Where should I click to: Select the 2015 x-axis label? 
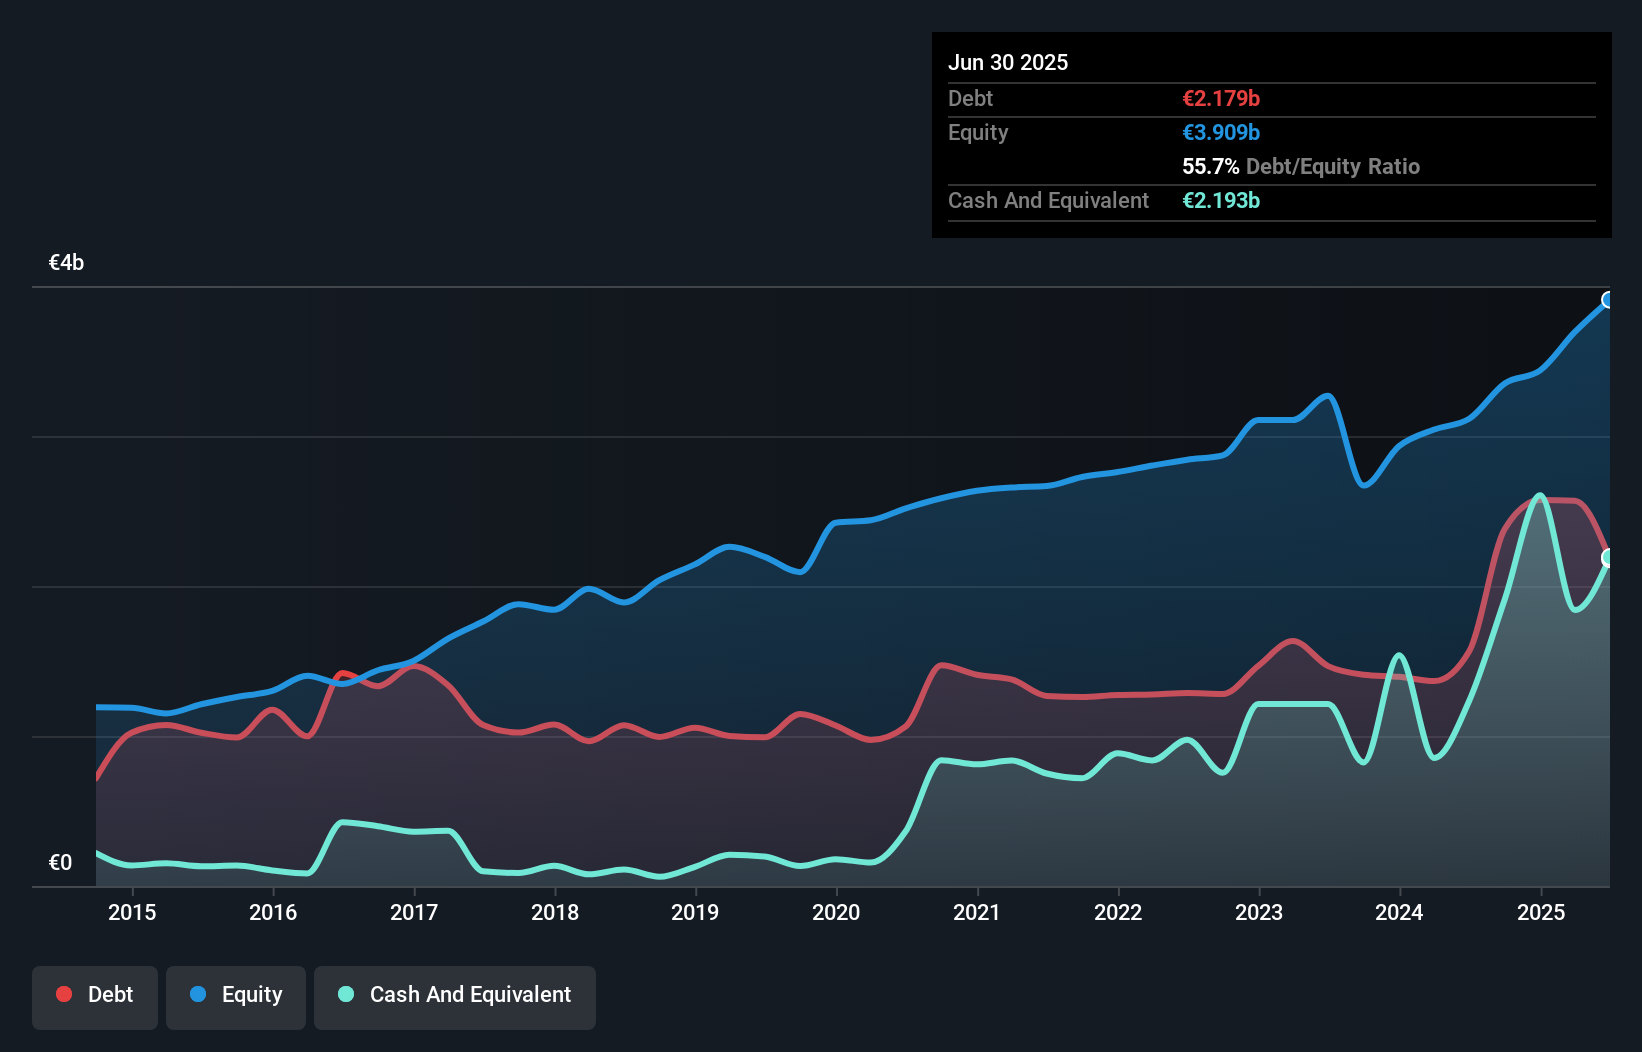pos(132,912)
